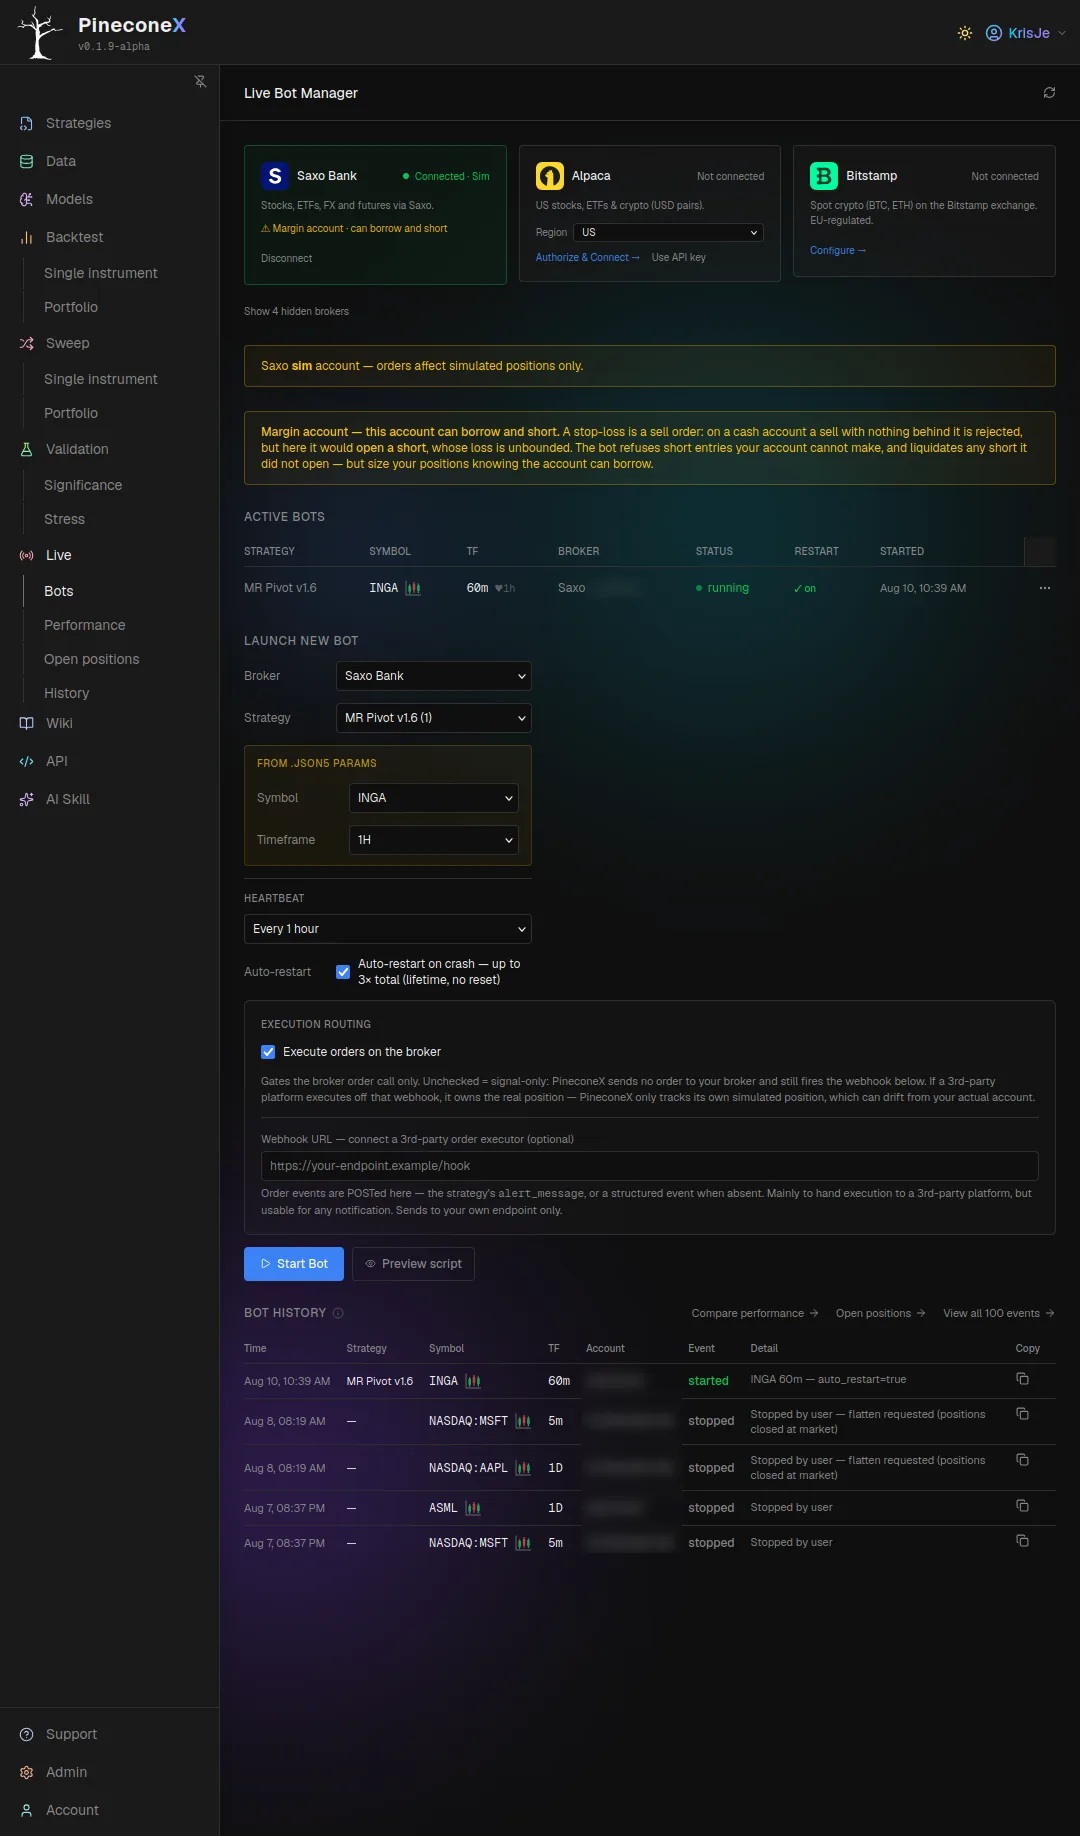The width and height of the screenshot is (1080, 1836).
Task: Copy the INGA started event
Action: [x=1022, y=1379]
